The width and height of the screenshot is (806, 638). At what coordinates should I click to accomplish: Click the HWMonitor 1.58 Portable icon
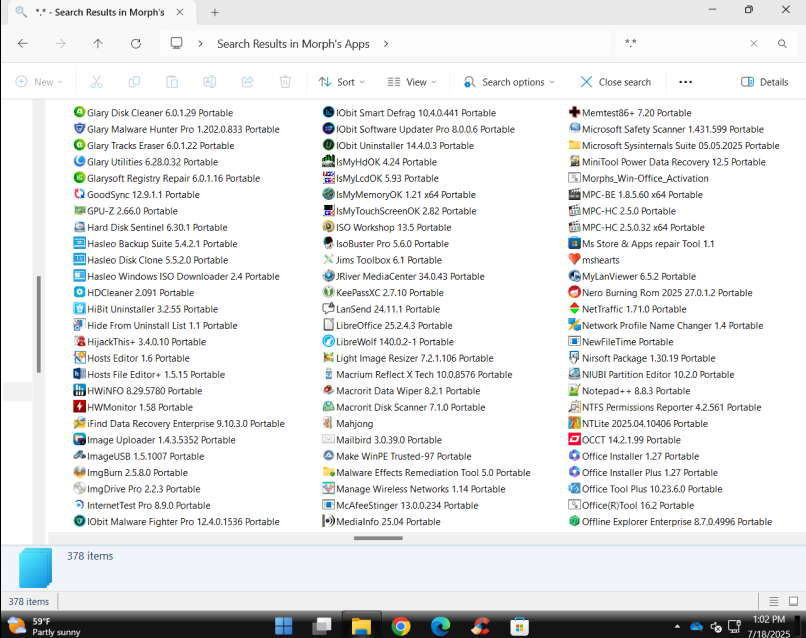[79, 407]
